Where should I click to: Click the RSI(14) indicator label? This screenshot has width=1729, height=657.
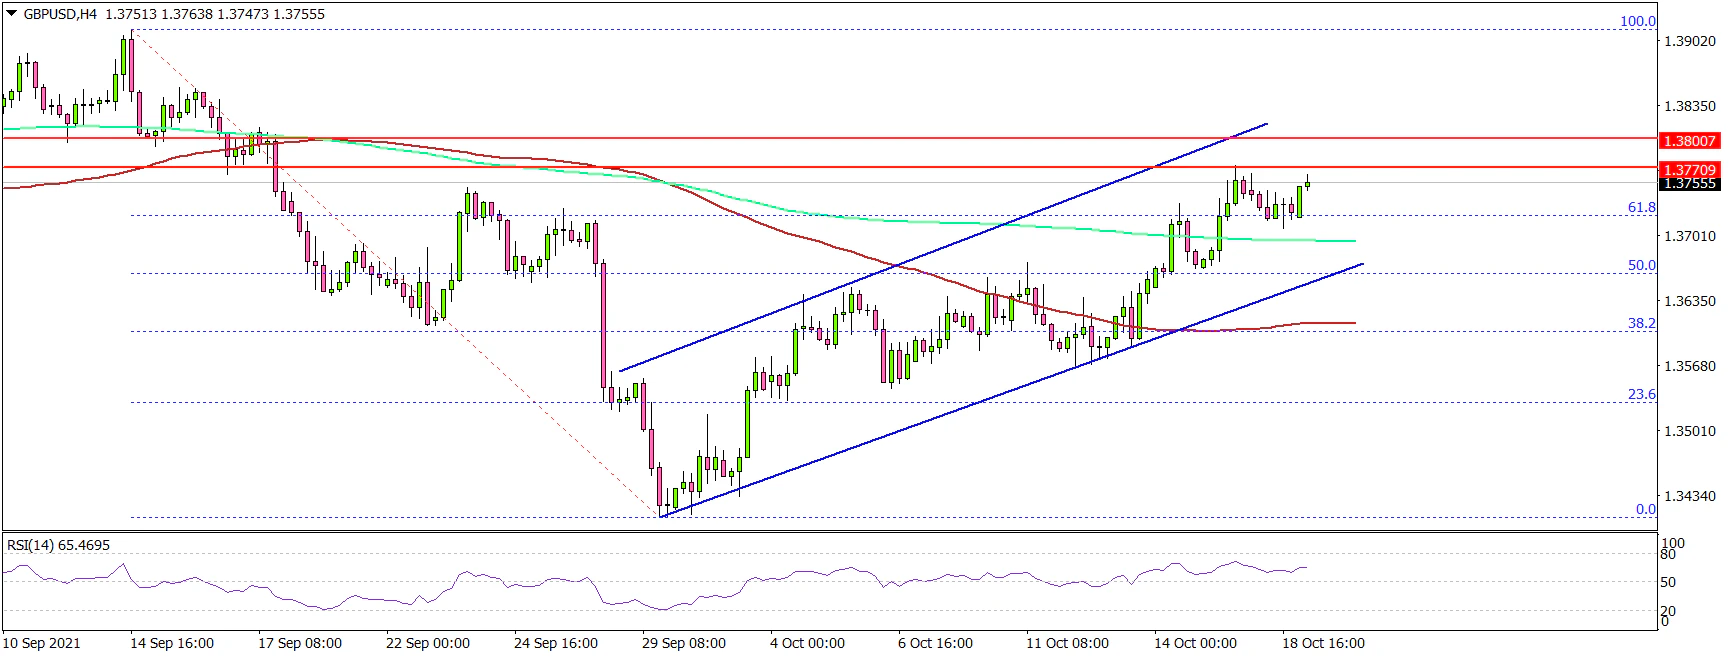(x=58, y=545)
